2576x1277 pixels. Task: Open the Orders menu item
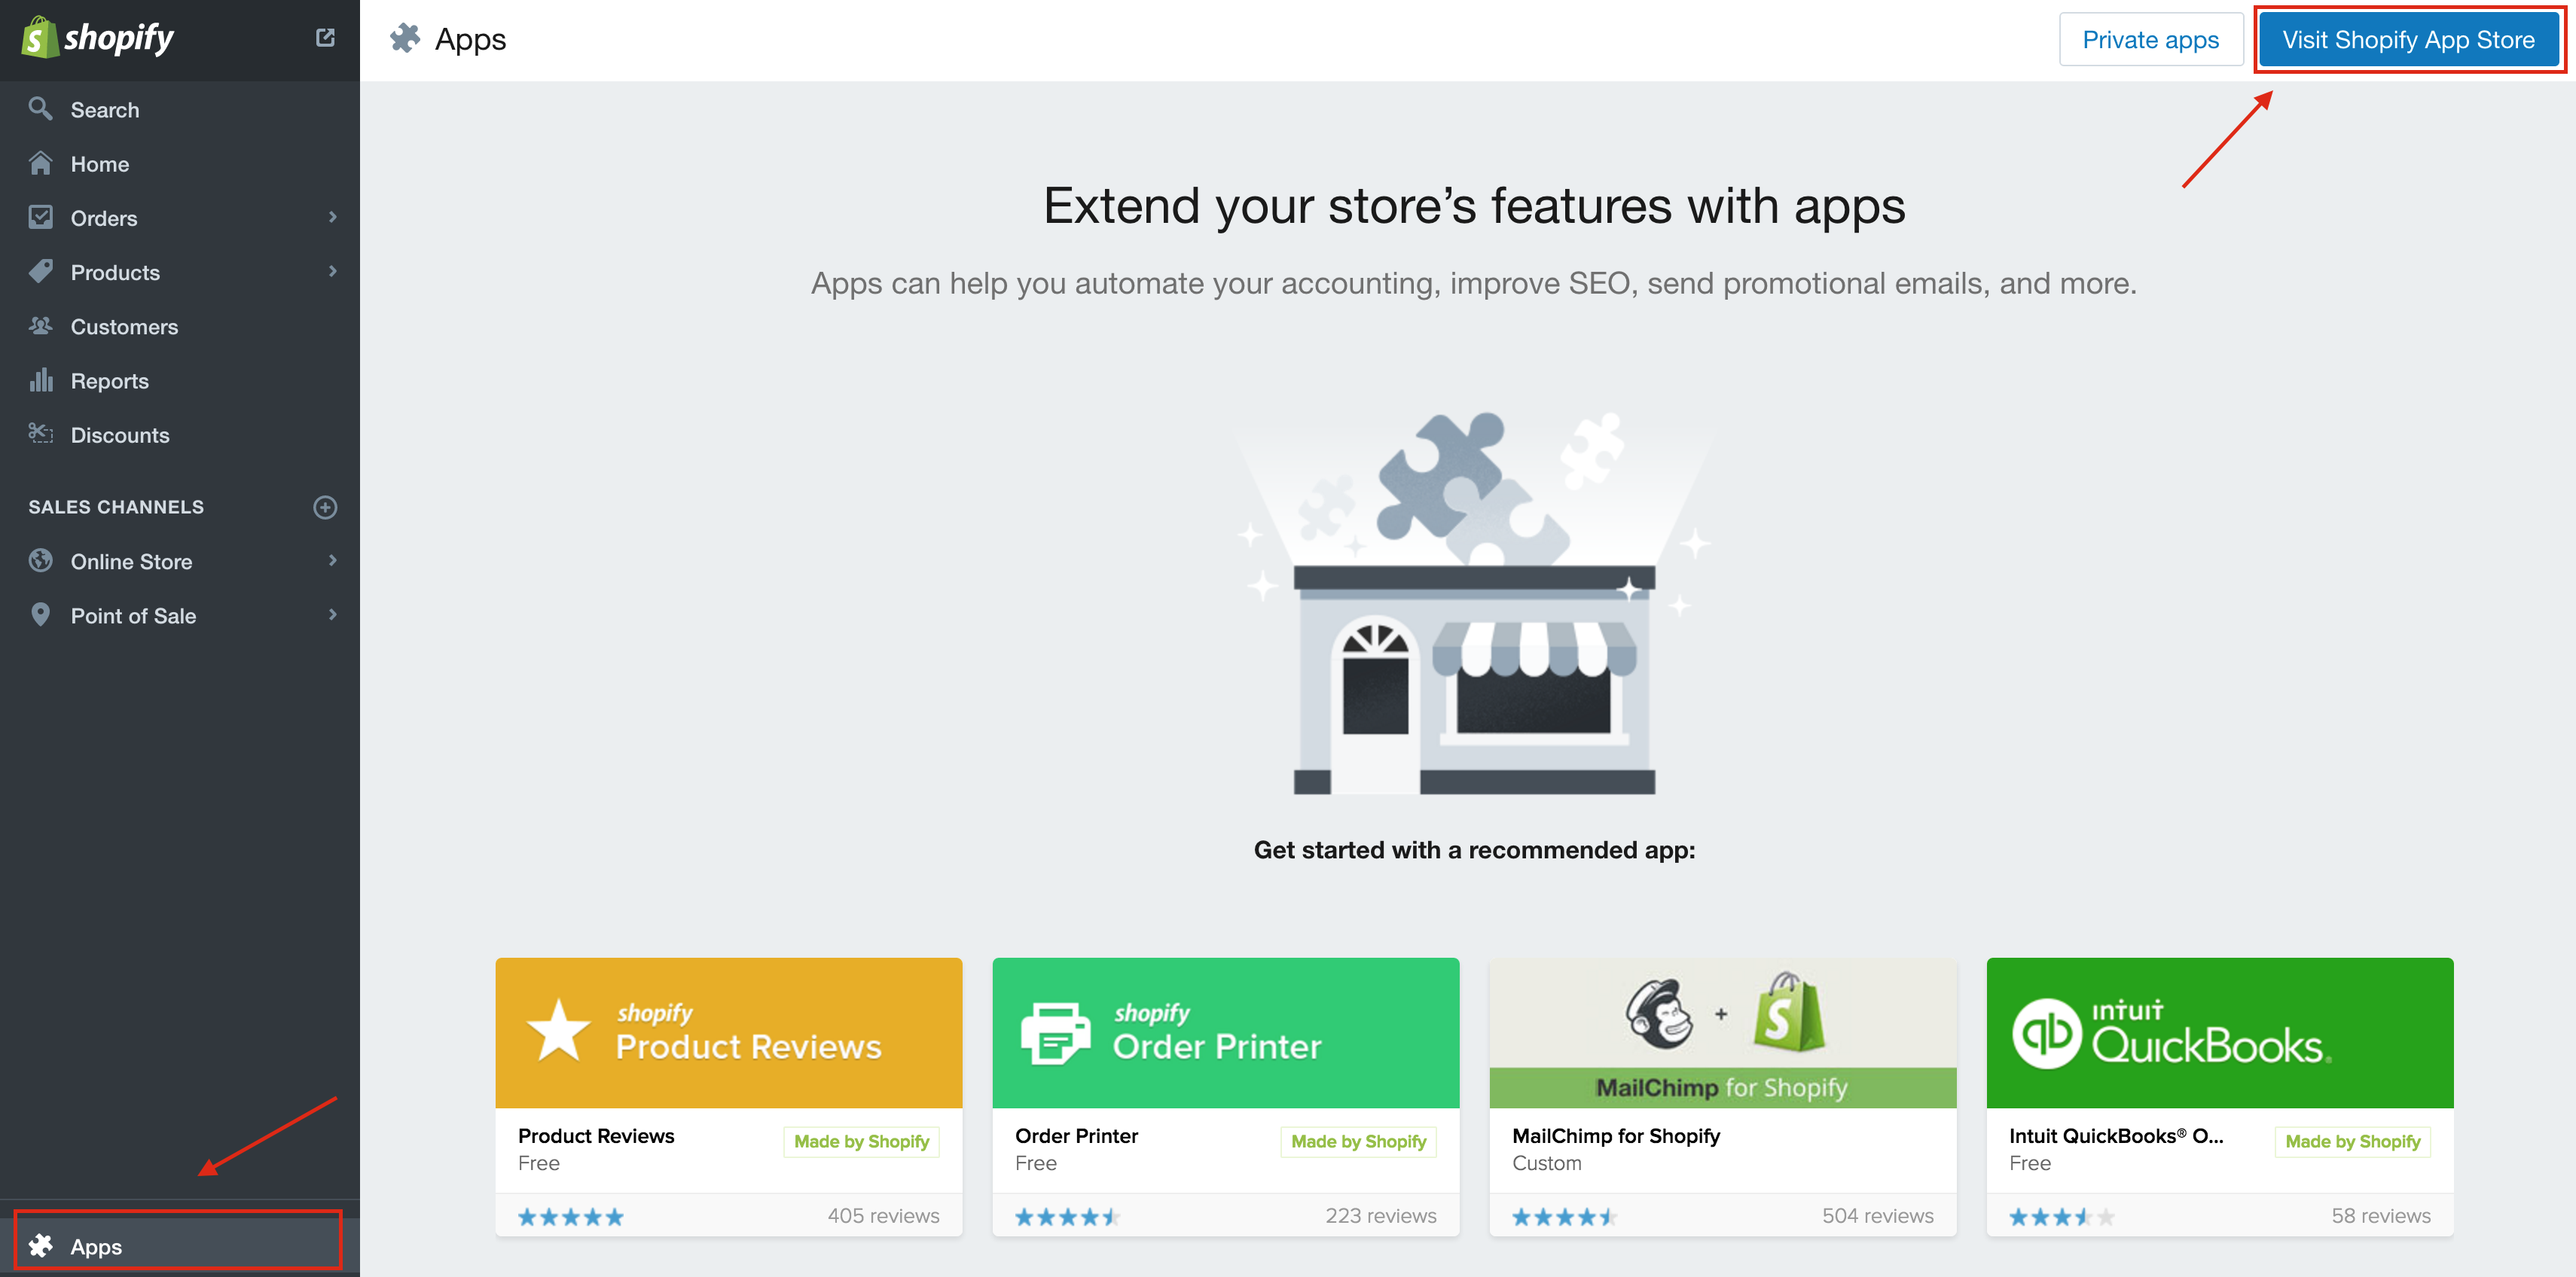tap(180, 217)
